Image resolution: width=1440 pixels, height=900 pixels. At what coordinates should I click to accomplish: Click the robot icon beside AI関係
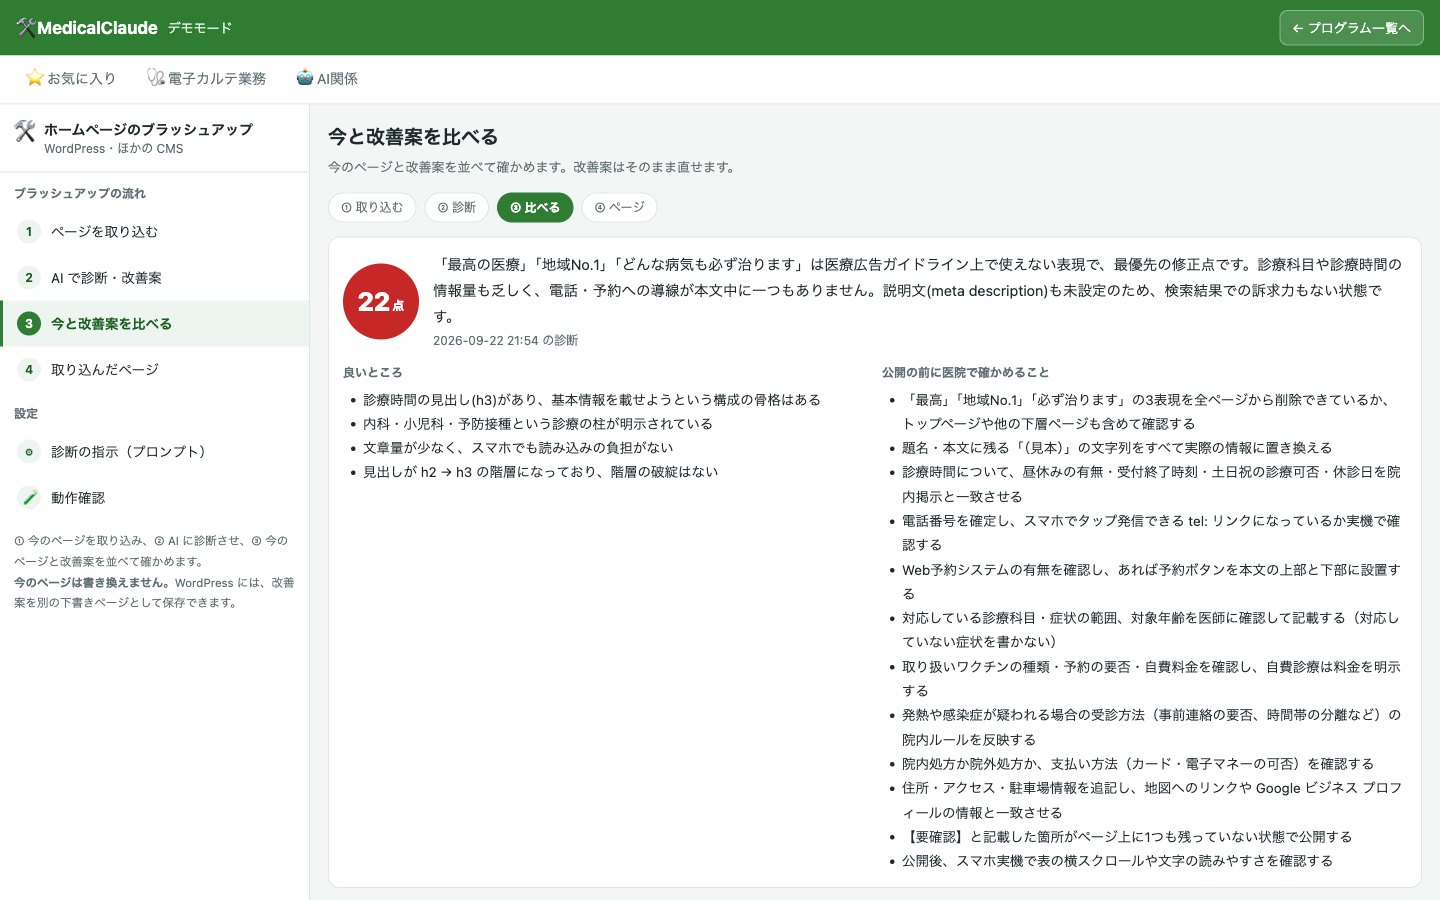pos(305,78)
